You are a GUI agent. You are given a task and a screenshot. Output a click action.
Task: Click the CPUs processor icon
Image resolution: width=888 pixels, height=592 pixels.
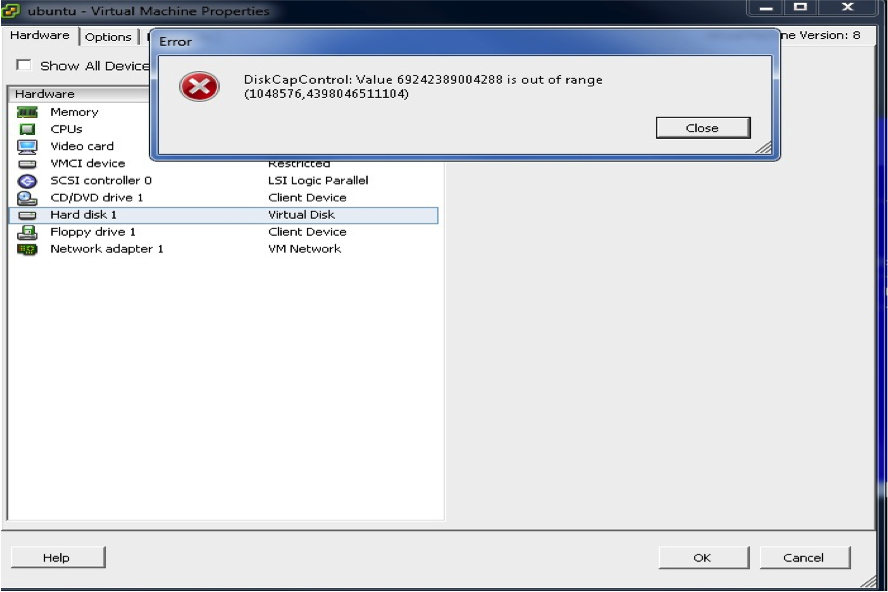pyautogui.click(x=27, y=129)
